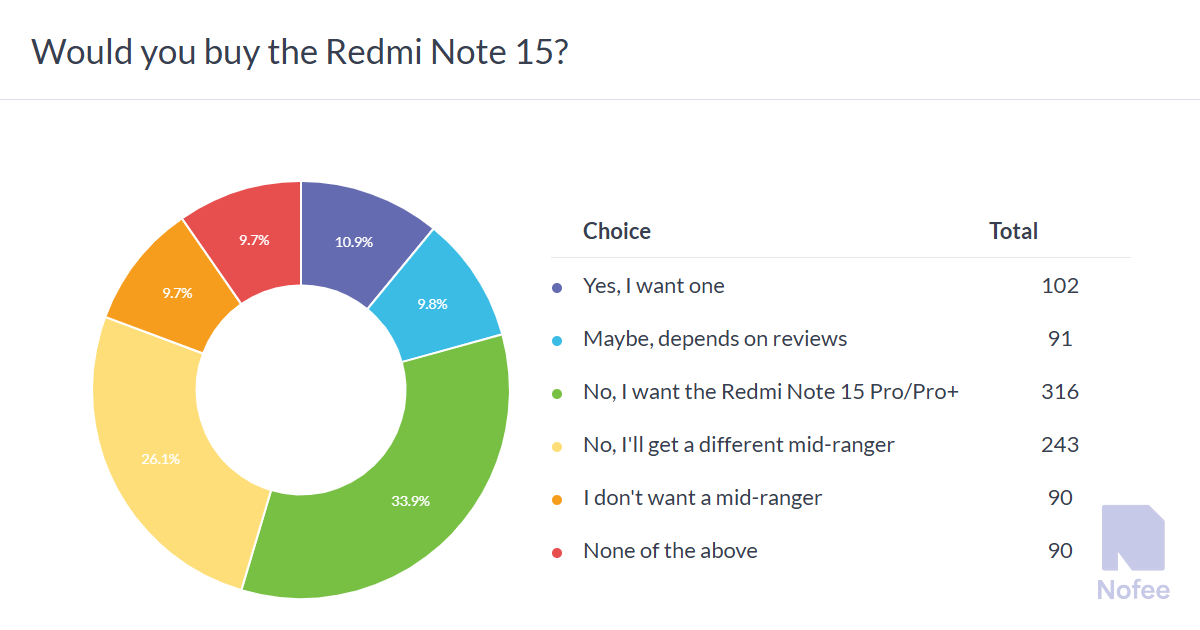
Task: Click purple dot beside 'Yes, I want one'
Action: 557,287
